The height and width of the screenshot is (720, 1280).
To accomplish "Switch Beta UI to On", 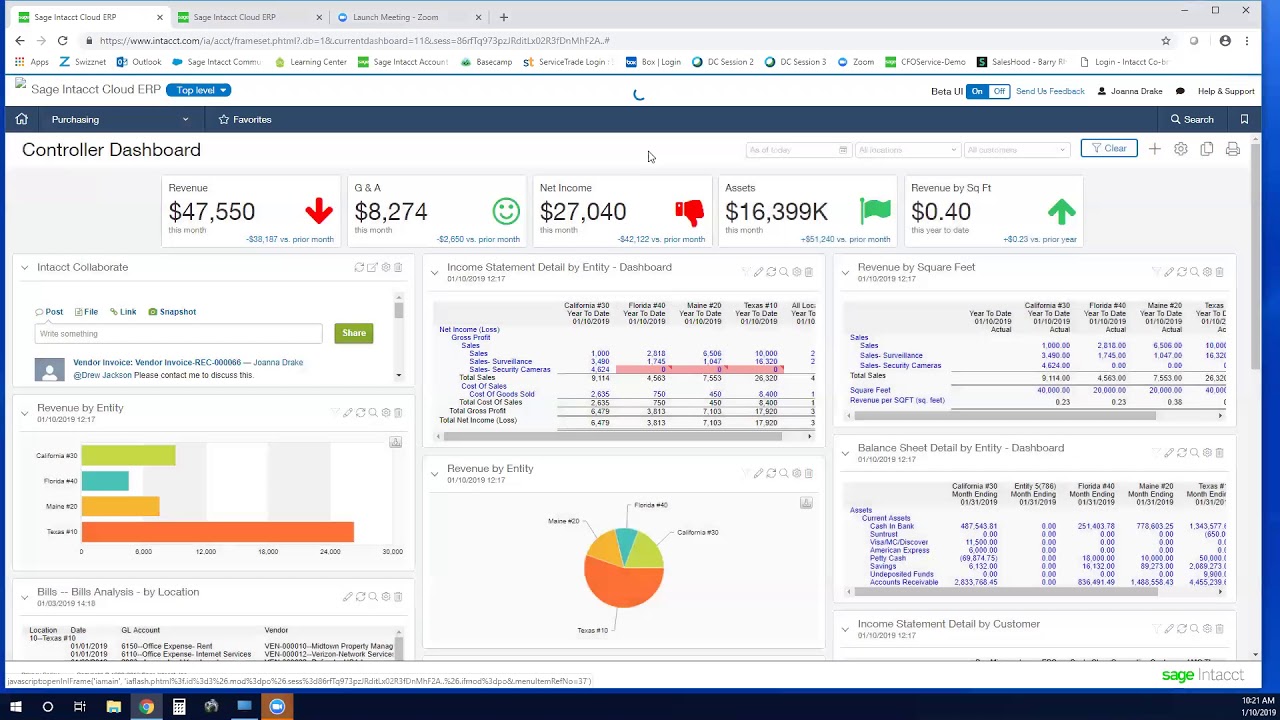I will (978, 91).
